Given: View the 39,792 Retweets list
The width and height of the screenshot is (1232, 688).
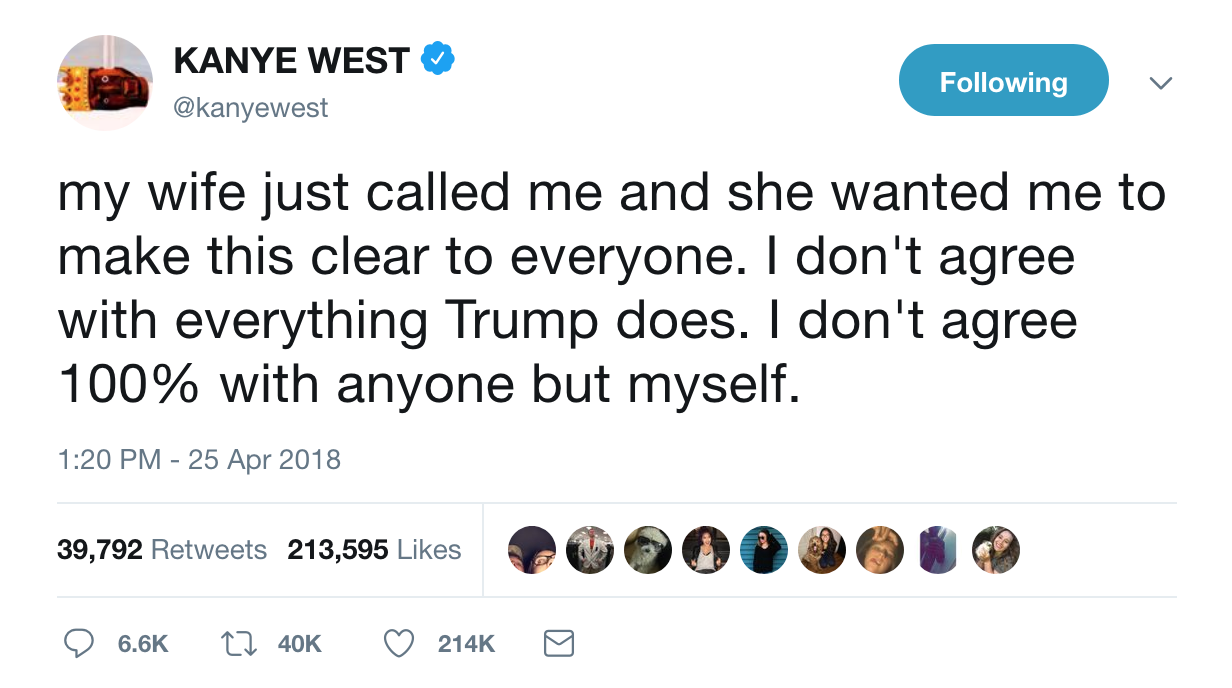Looking at the screenshot, I should [x=162, y=550].
